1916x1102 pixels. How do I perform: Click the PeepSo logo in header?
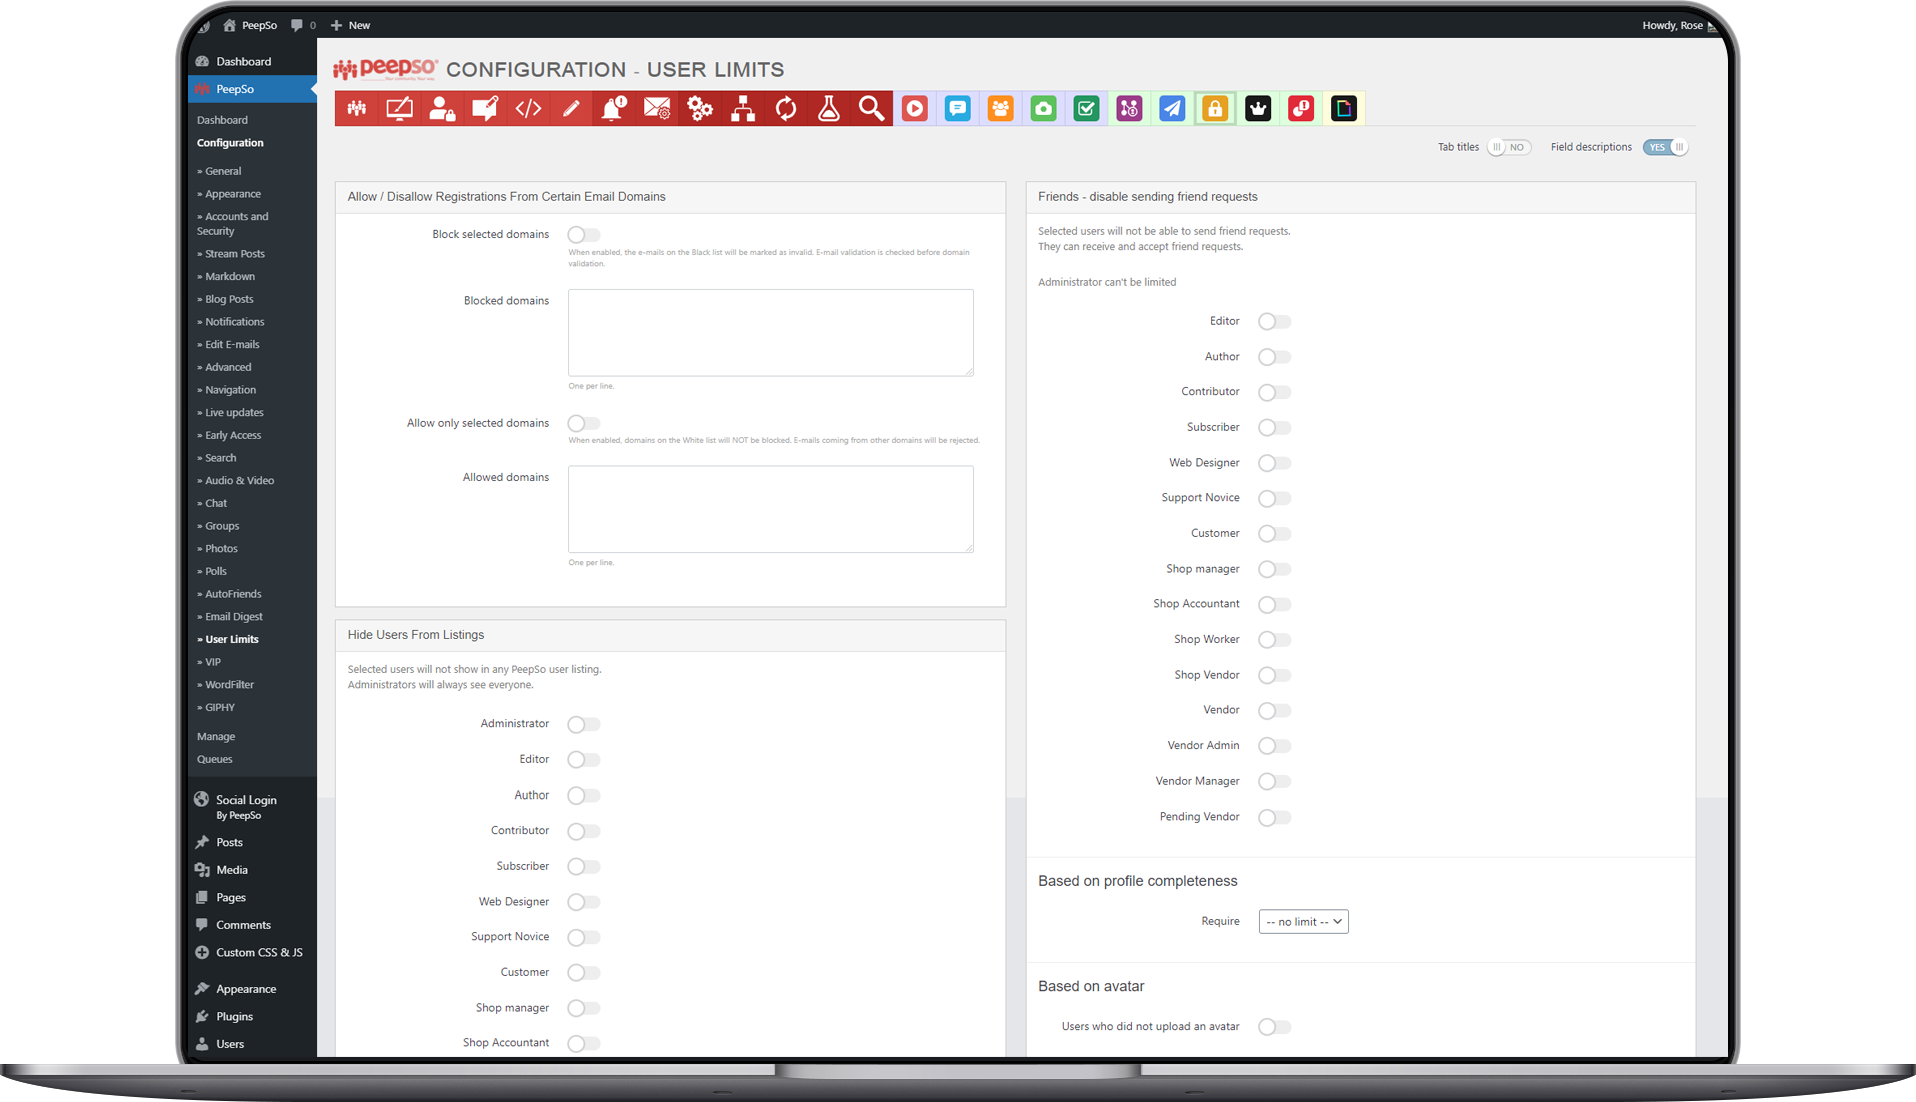386,69
